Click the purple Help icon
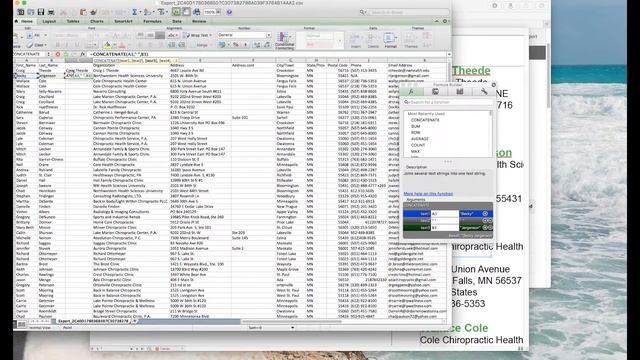The height and width of the screenshot is (360, 640). point(229,12)
